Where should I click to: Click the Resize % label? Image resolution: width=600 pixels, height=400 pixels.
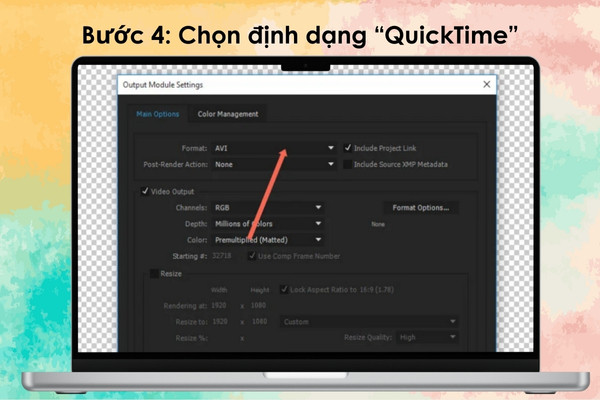[x=191, y=338]
